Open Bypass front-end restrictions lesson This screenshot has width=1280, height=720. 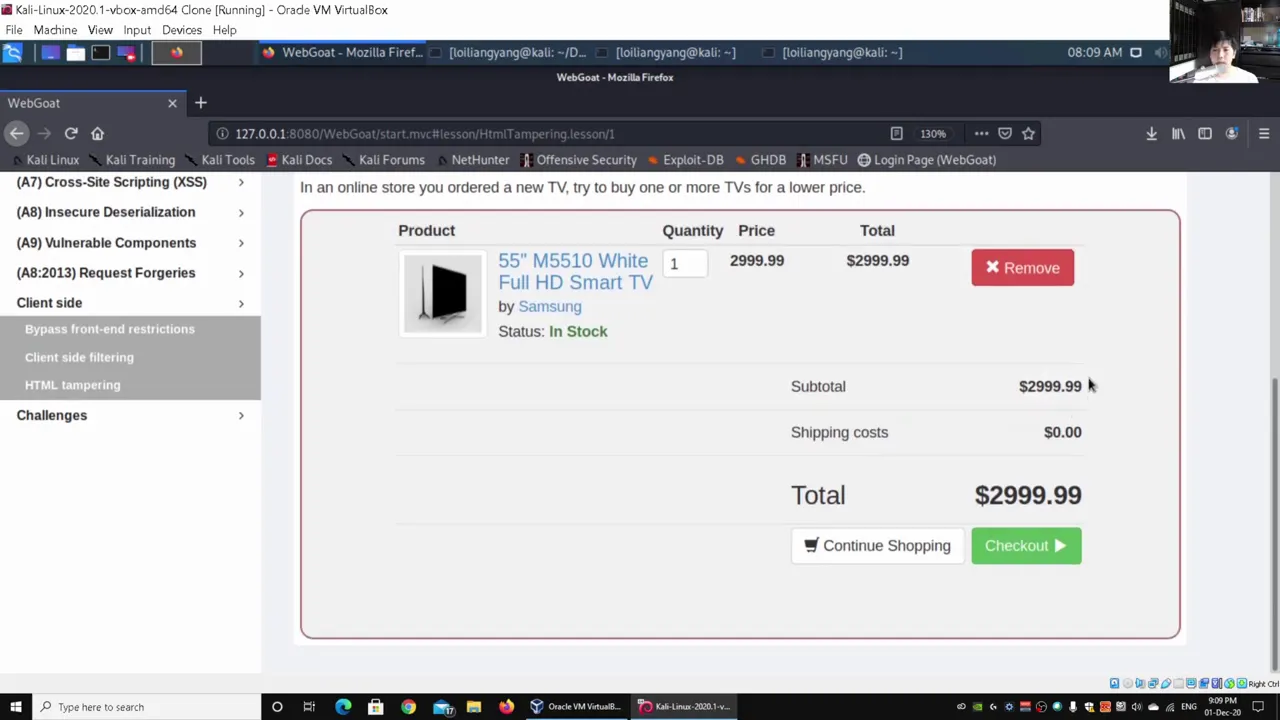110,329
